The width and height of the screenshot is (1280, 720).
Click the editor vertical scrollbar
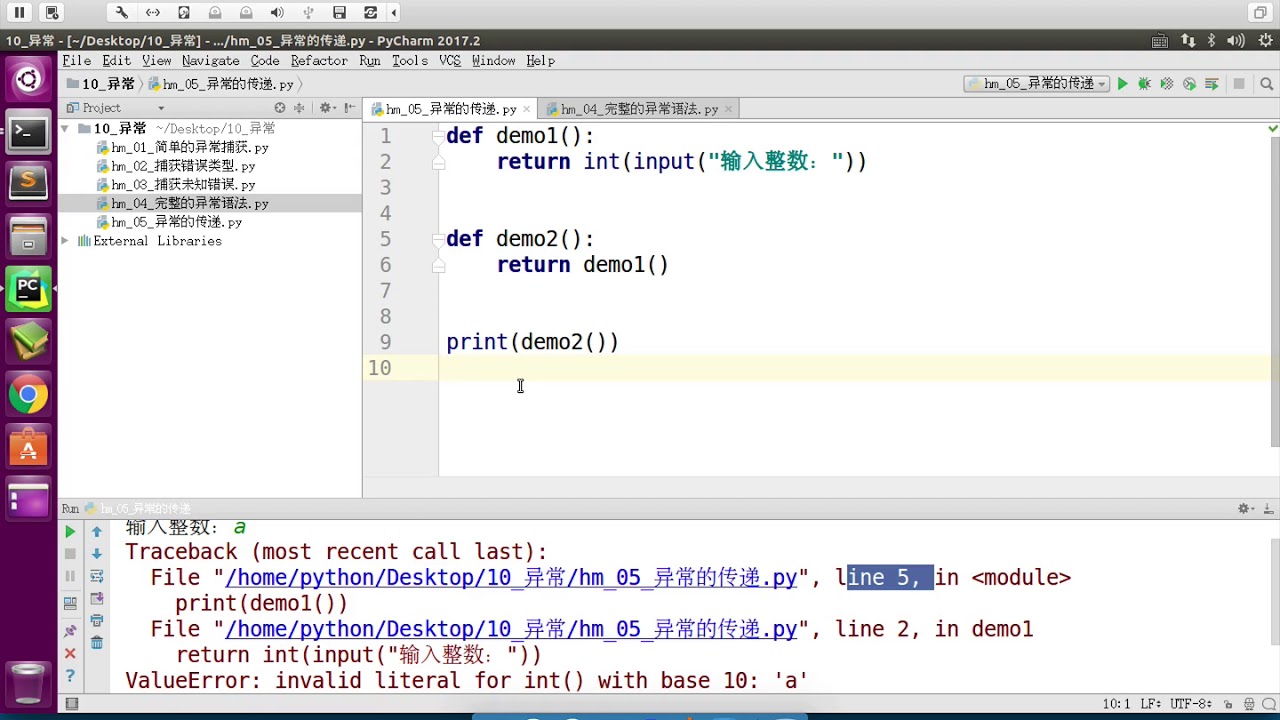coord(1273,290)
